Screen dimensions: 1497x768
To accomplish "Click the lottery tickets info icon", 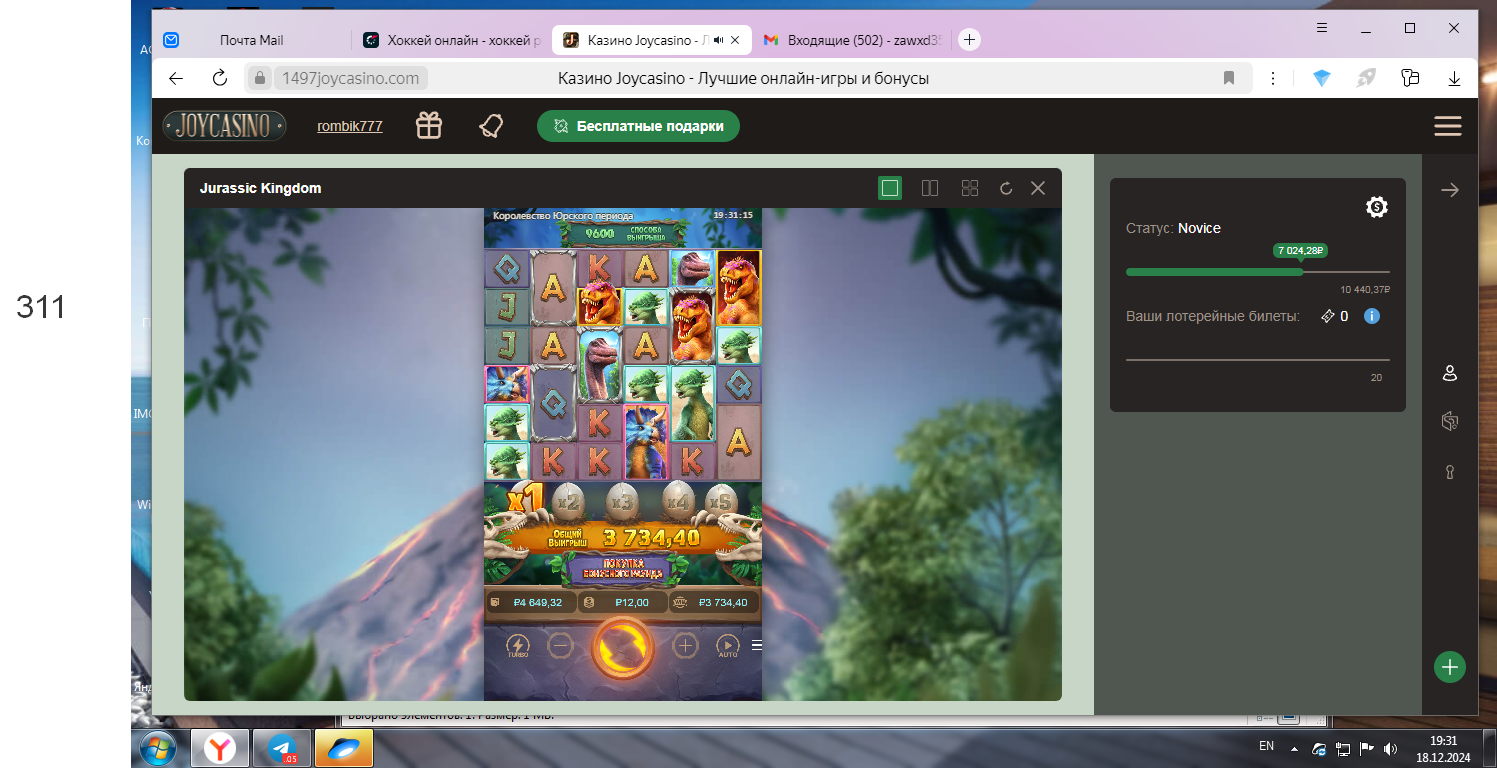I will 1372,316.
